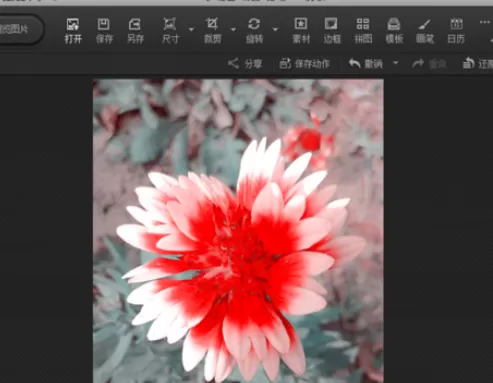
Task: Select the 旋转 (Rotate) tool
Action: [254, 31]
